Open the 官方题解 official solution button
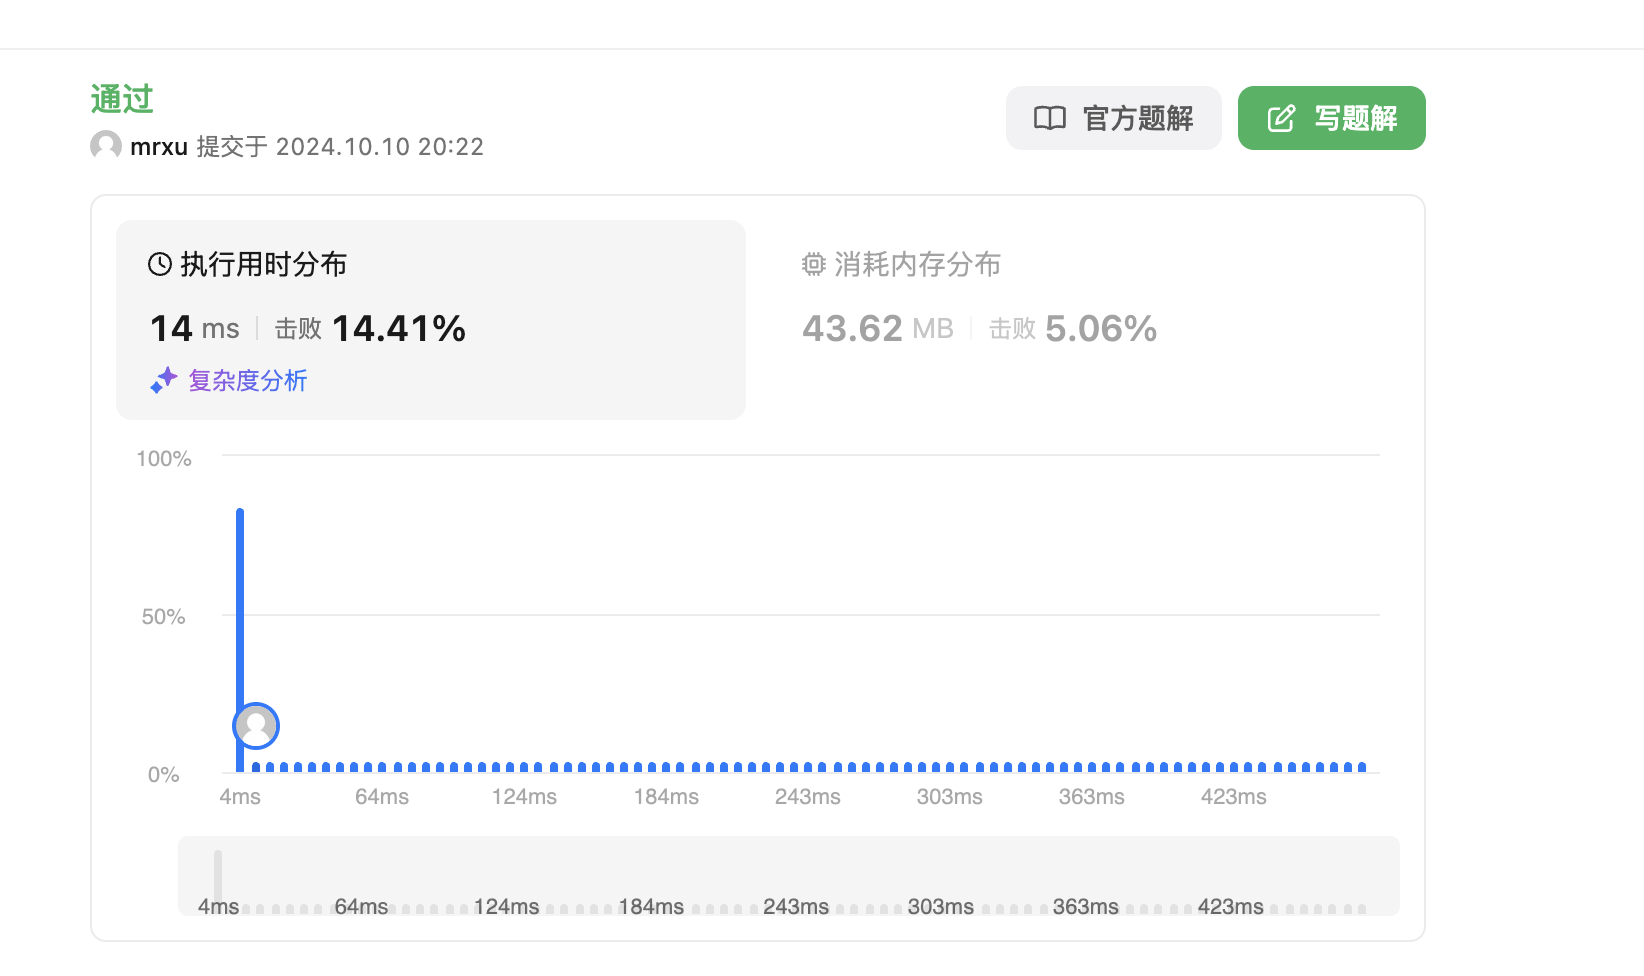The width and height of the screenshot is (1644, 976). click(1113, 118)
